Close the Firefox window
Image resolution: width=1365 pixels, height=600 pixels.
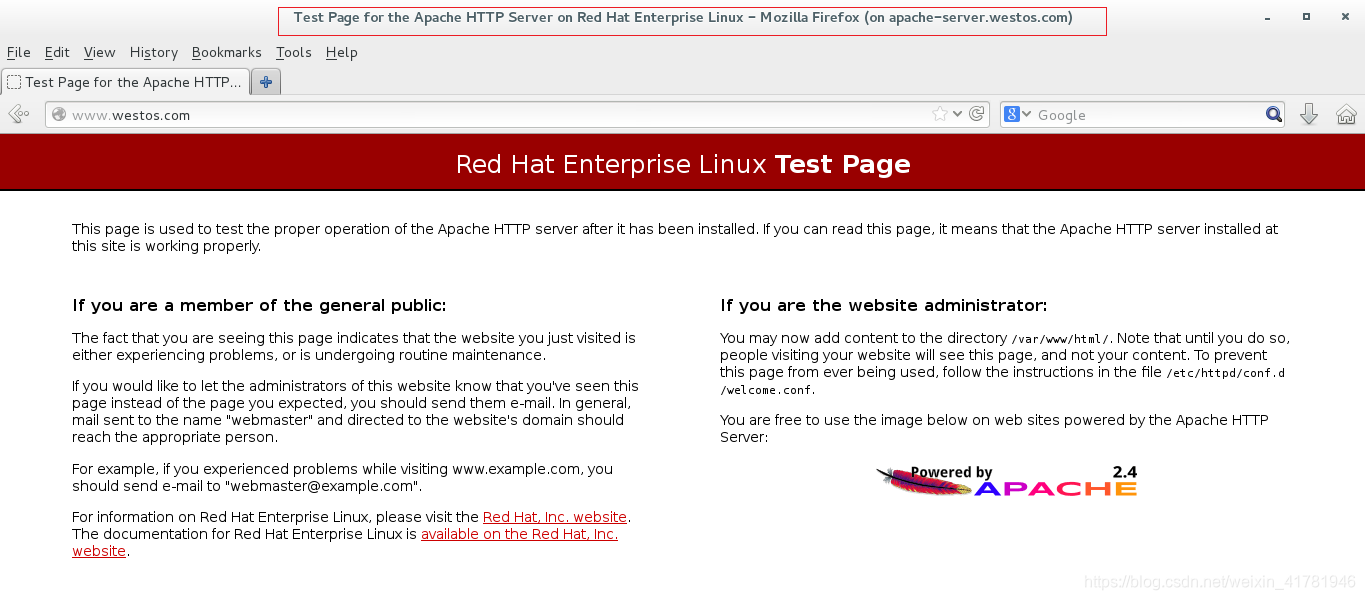click(x=1343, y=17)
